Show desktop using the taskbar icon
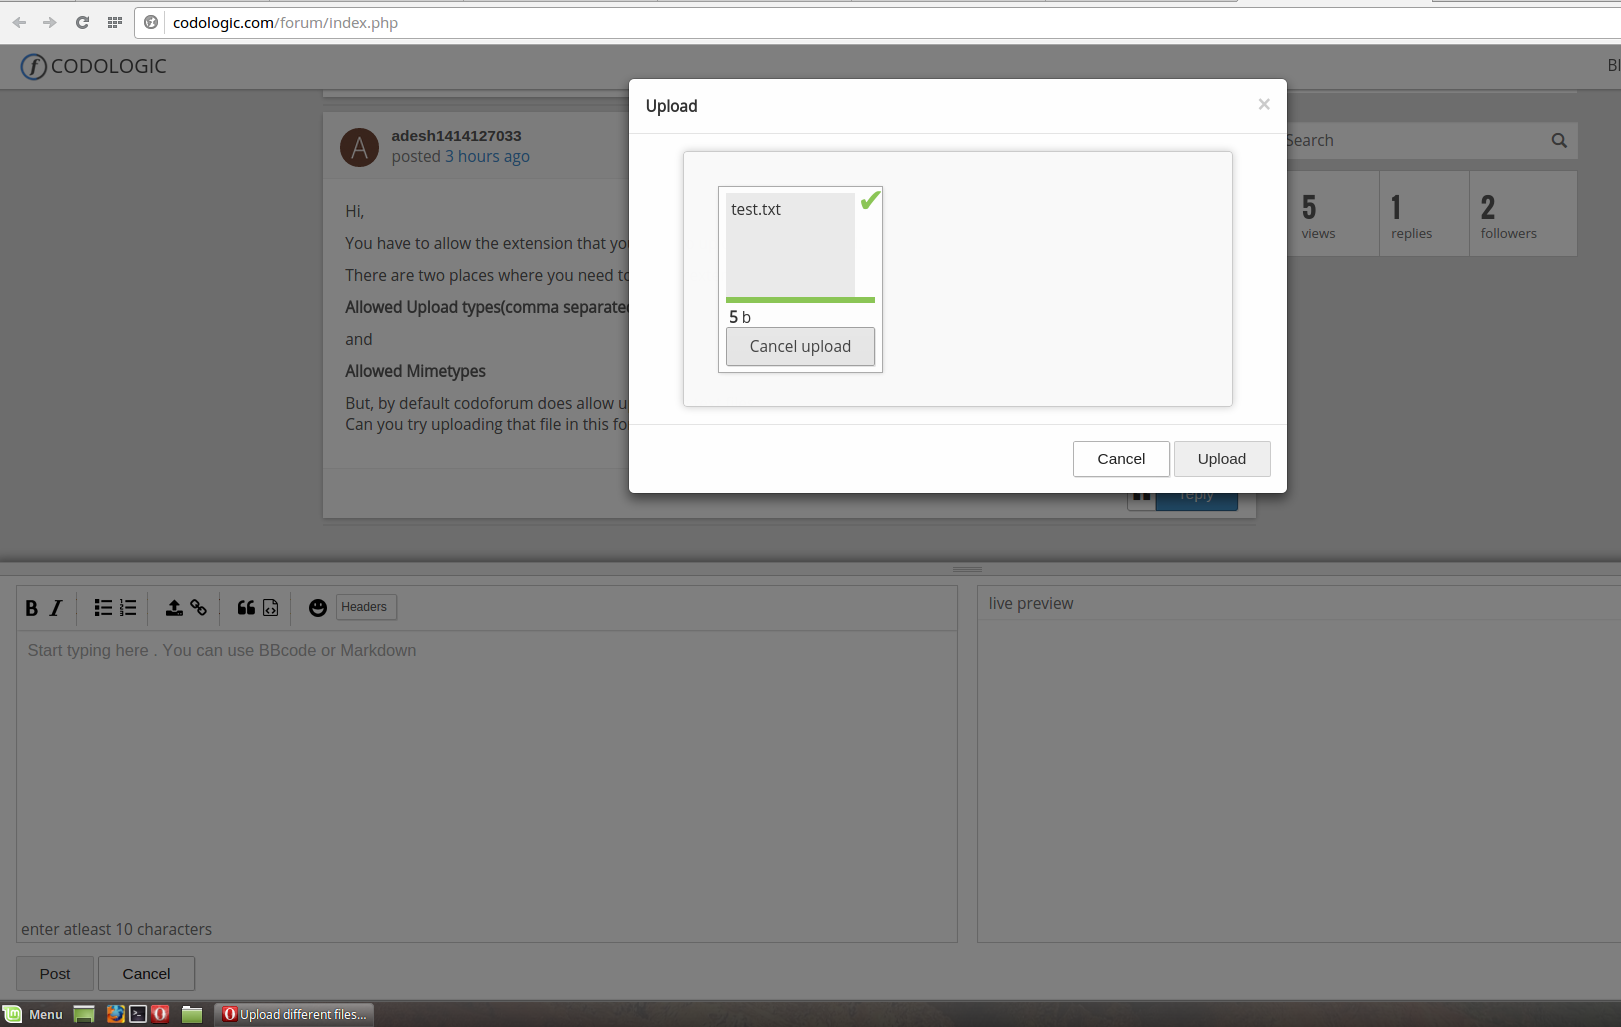1621x1027 pixels. point(84,1014)
